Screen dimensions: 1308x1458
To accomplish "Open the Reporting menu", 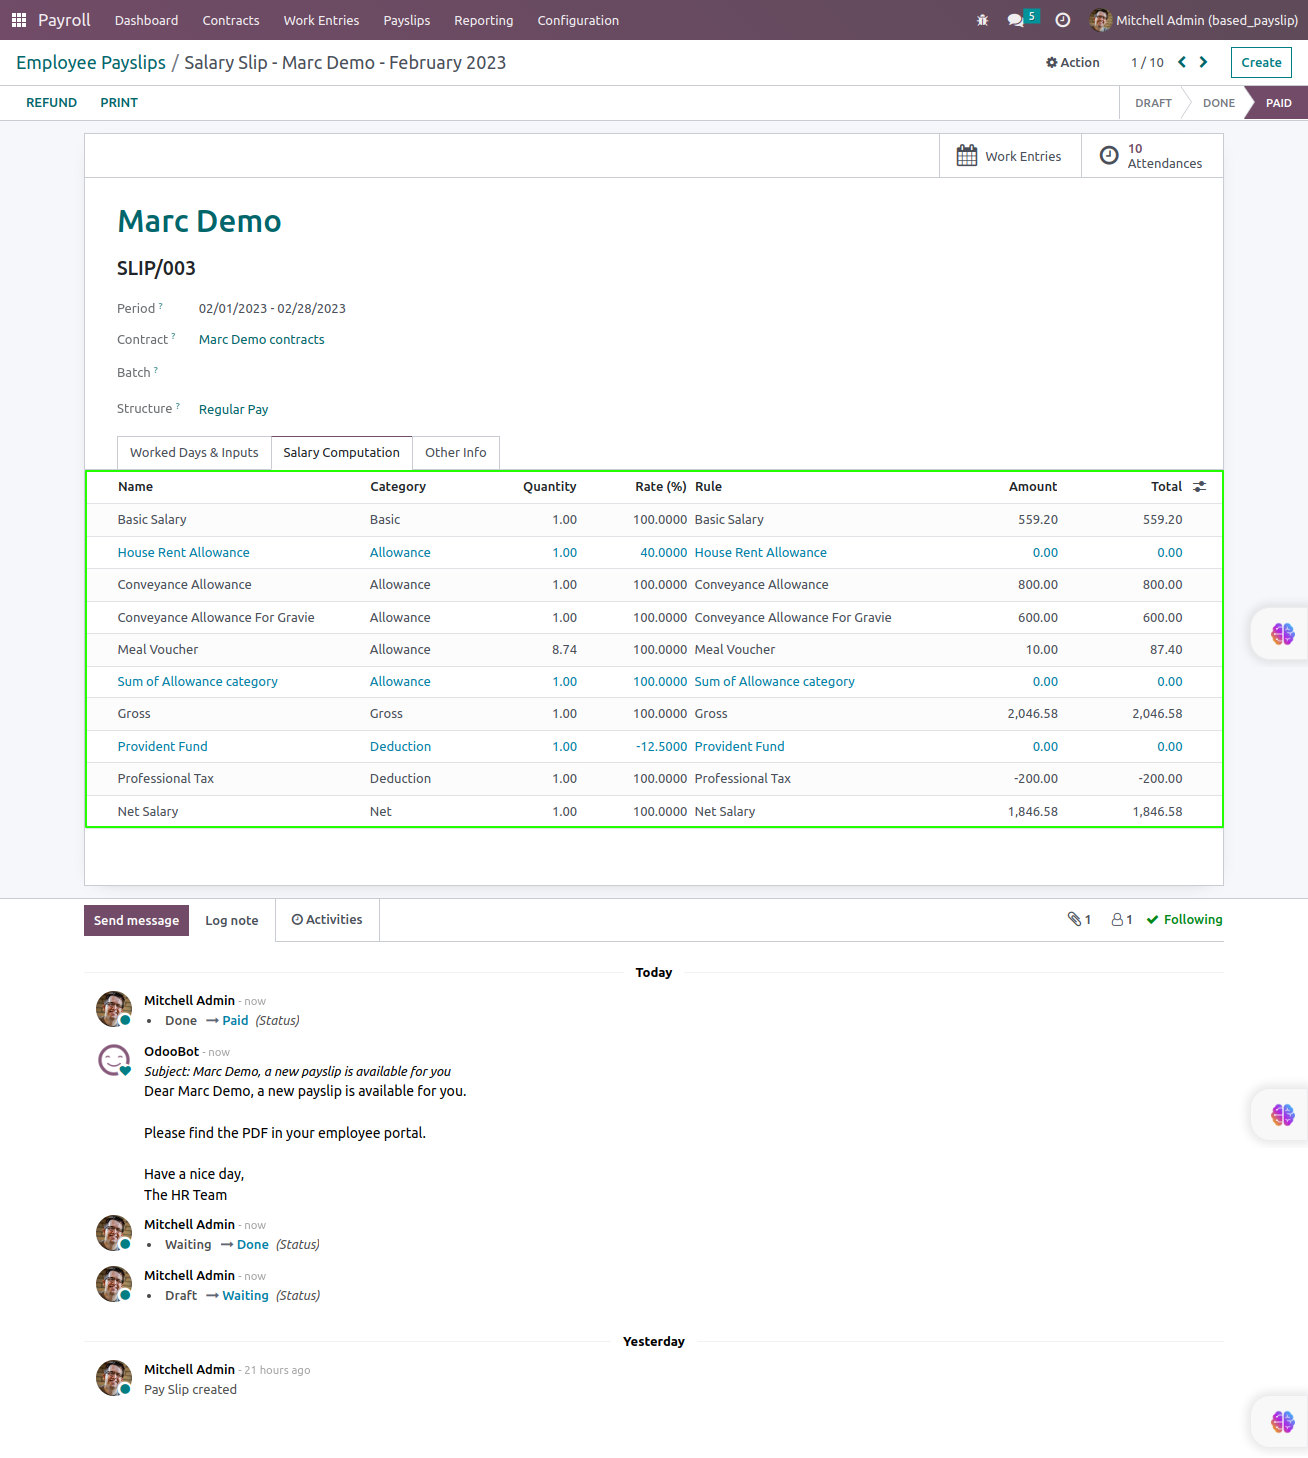I will tap(484, 20).
